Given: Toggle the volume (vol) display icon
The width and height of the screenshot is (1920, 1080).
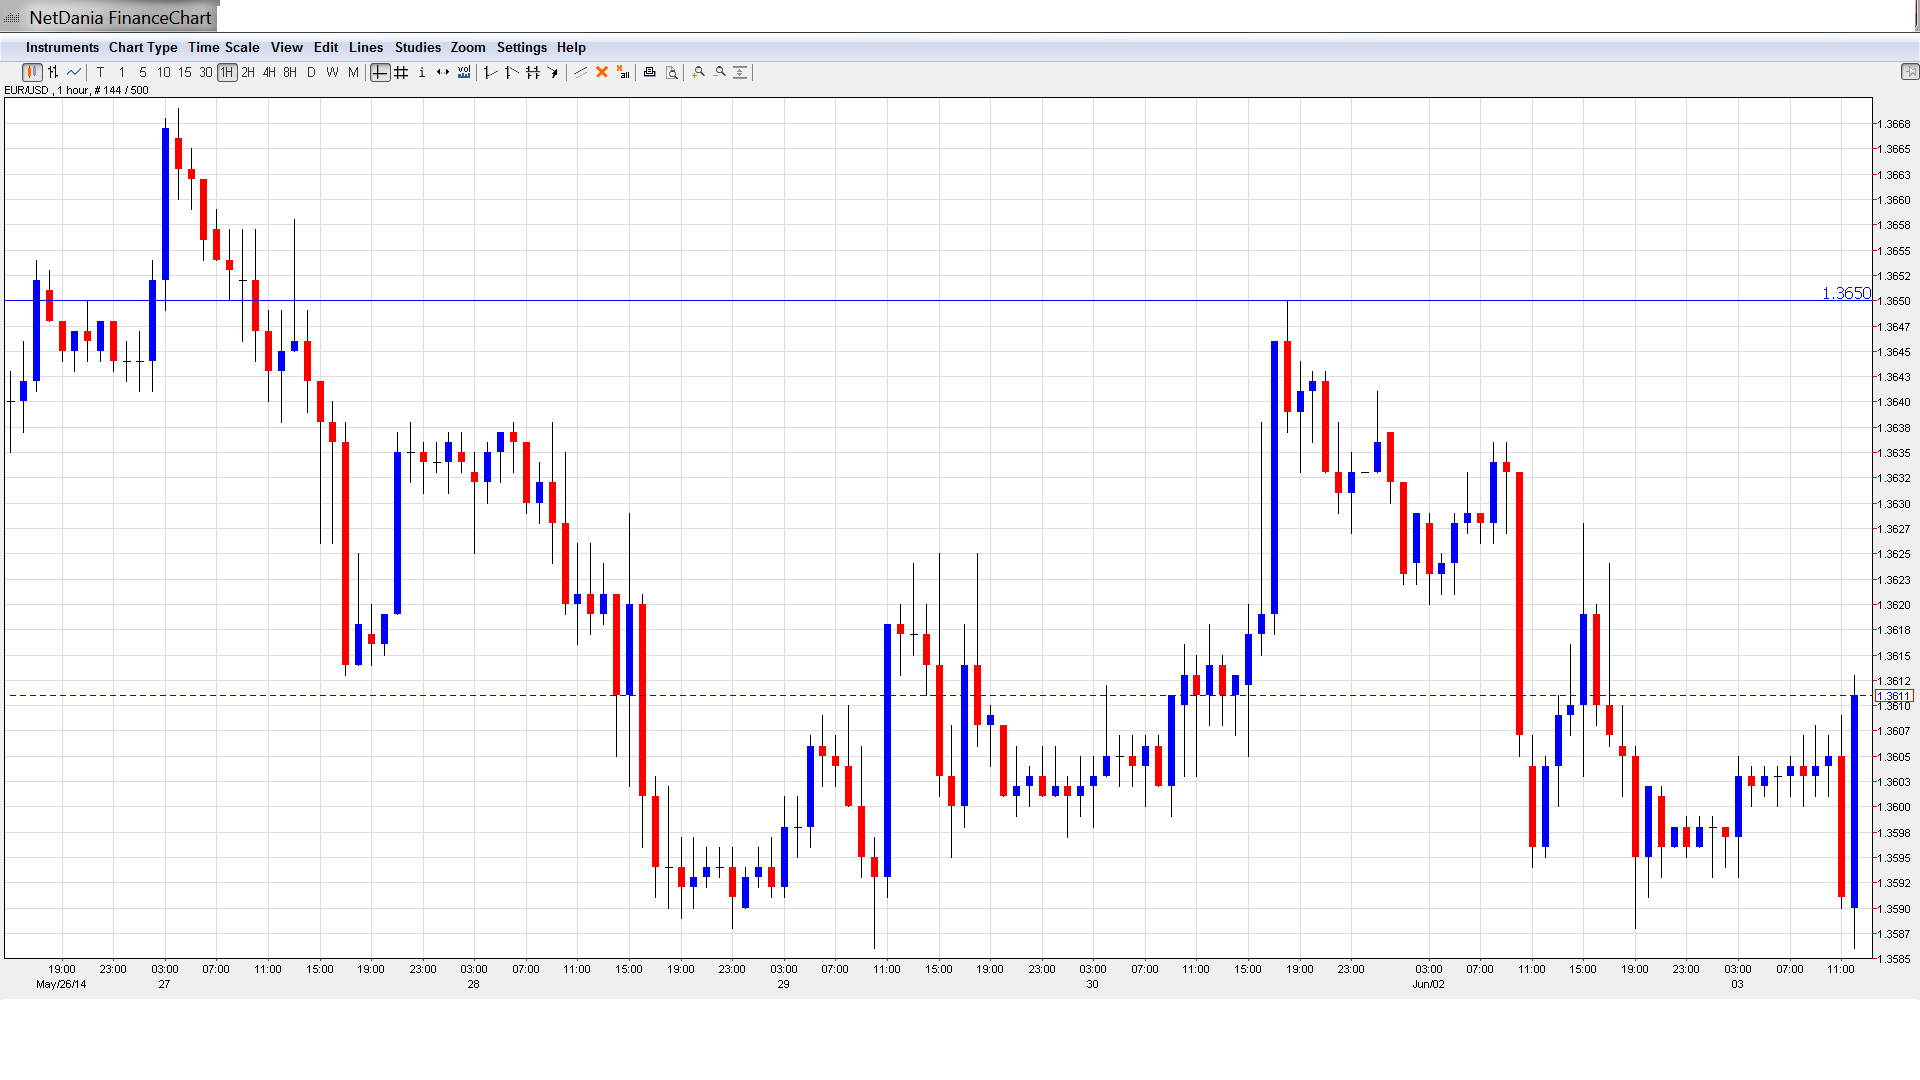Looking at the screenshot, I should (x=464, y=72).
